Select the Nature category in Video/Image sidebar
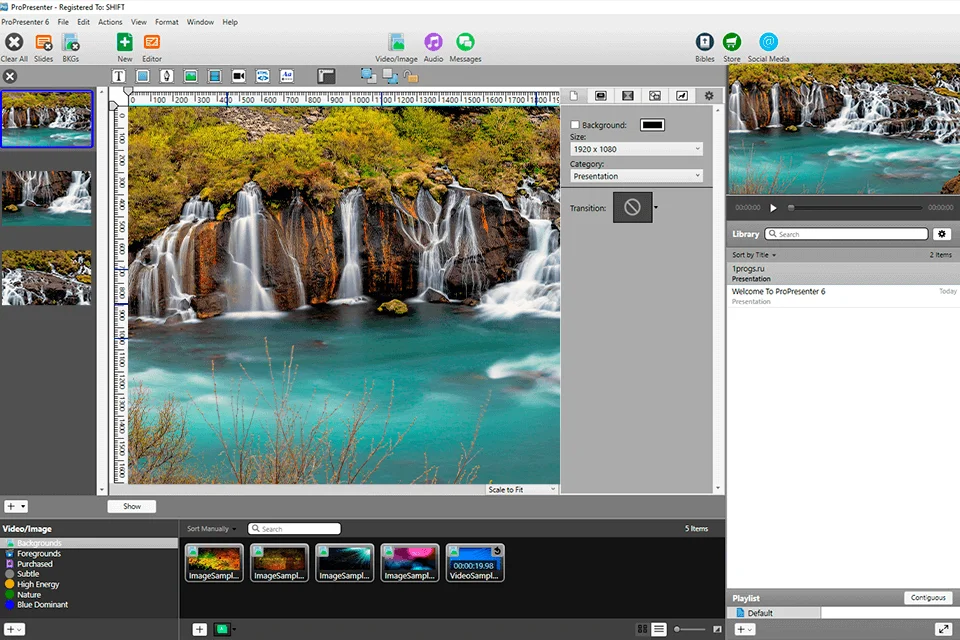Viewport: 960px width, 640px height. point(32,594)
